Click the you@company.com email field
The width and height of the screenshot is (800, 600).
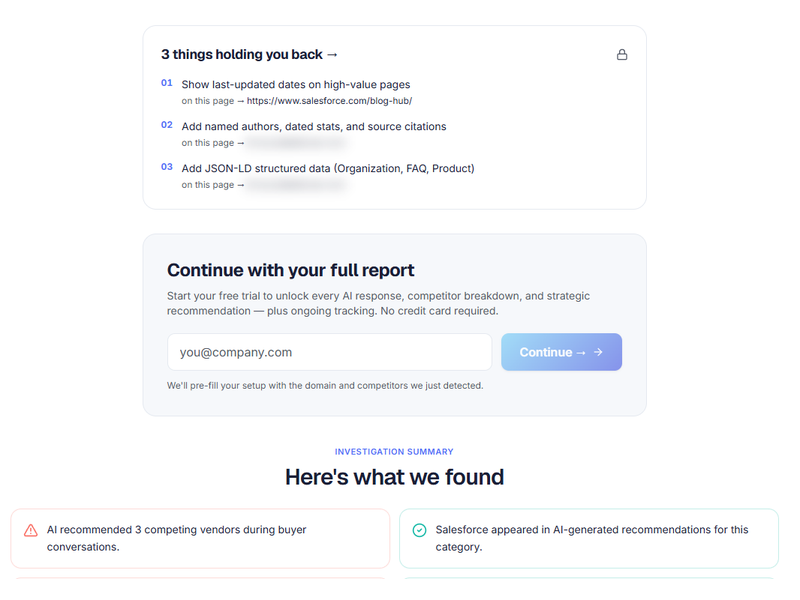coord(330,352)
